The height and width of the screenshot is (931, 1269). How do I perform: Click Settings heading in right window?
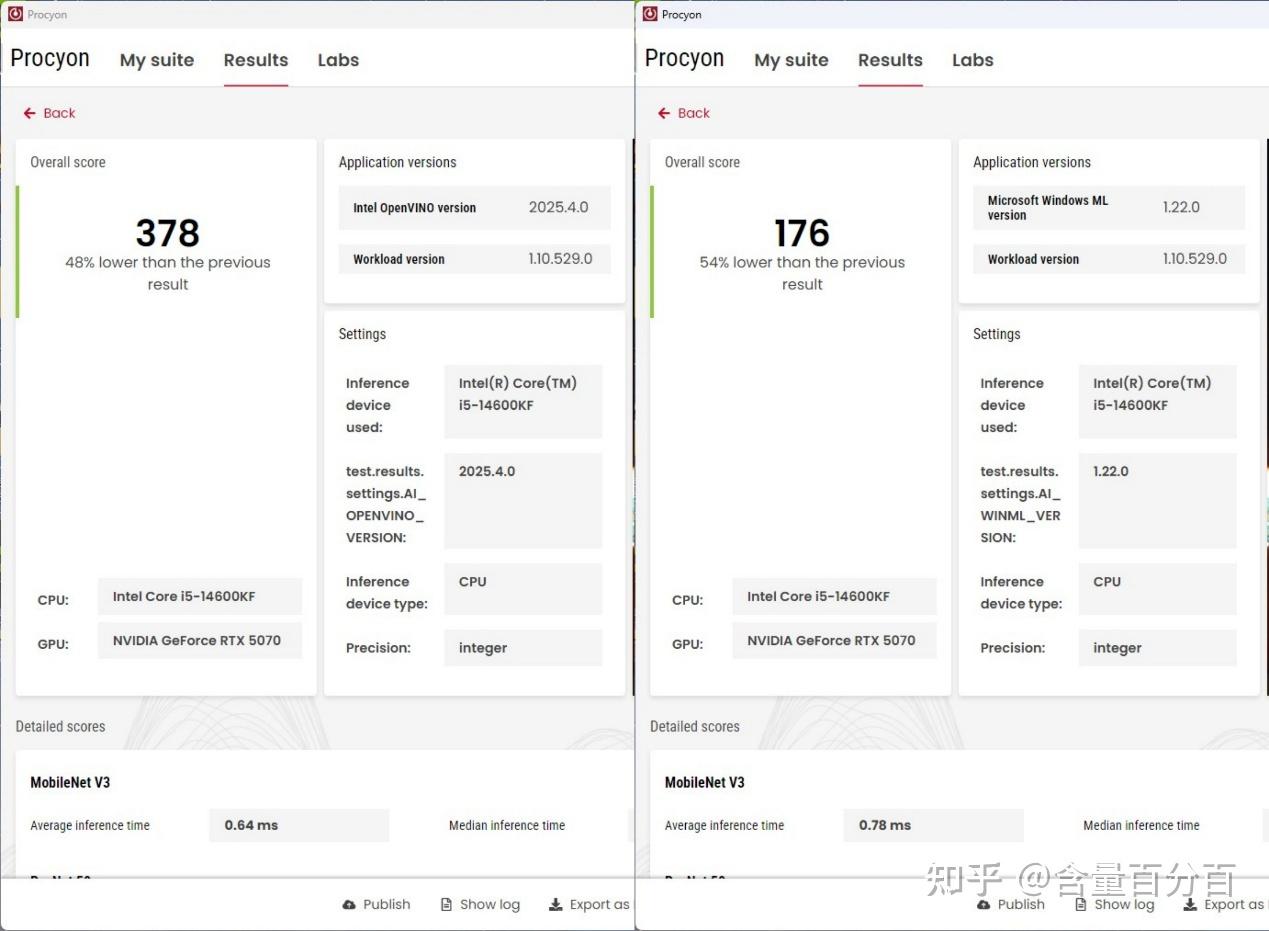pyautogui.click(x=996, y=334)
